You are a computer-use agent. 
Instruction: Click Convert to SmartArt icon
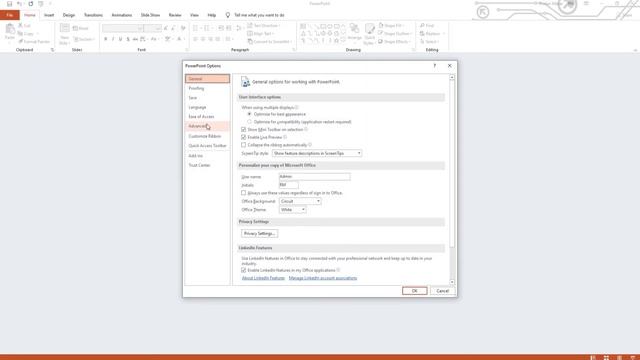point(250,42)
